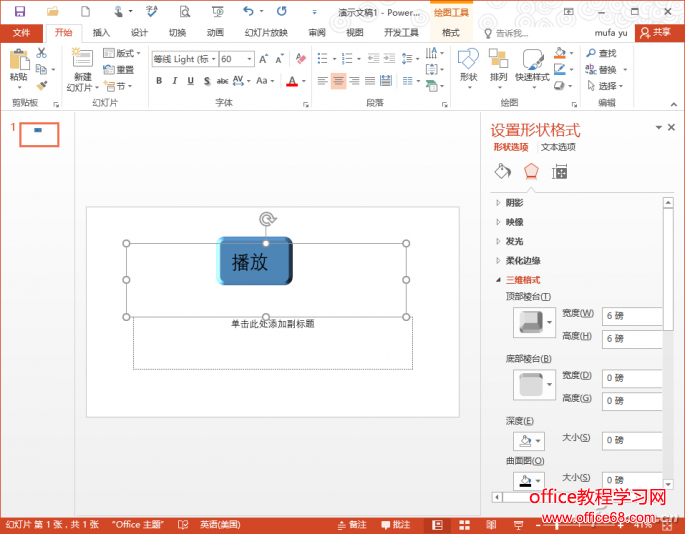
Task: Select slide 1 thumbnail in slide panel
Action: [39, 134]
